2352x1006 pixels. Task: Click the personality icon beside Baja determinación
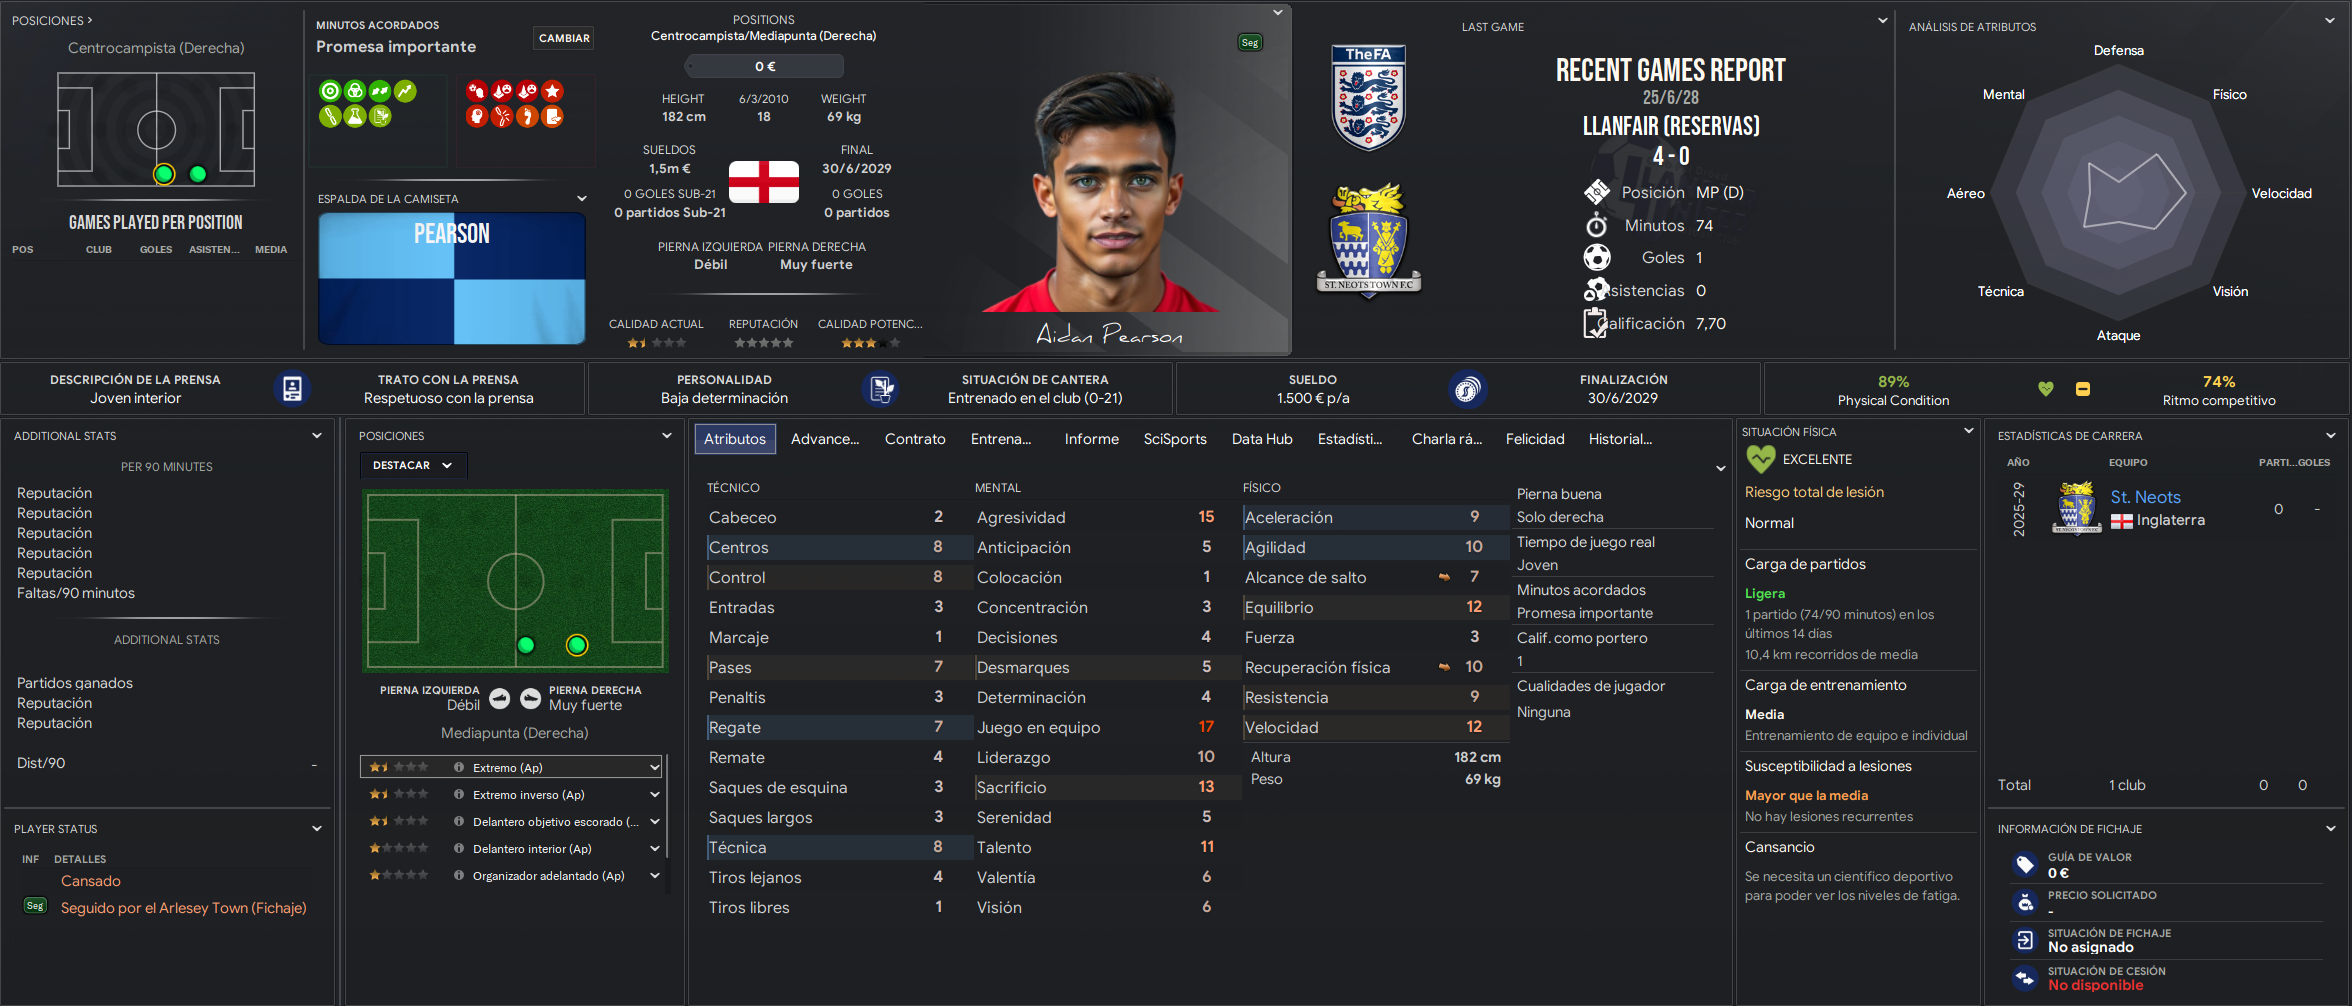(881, 389)
